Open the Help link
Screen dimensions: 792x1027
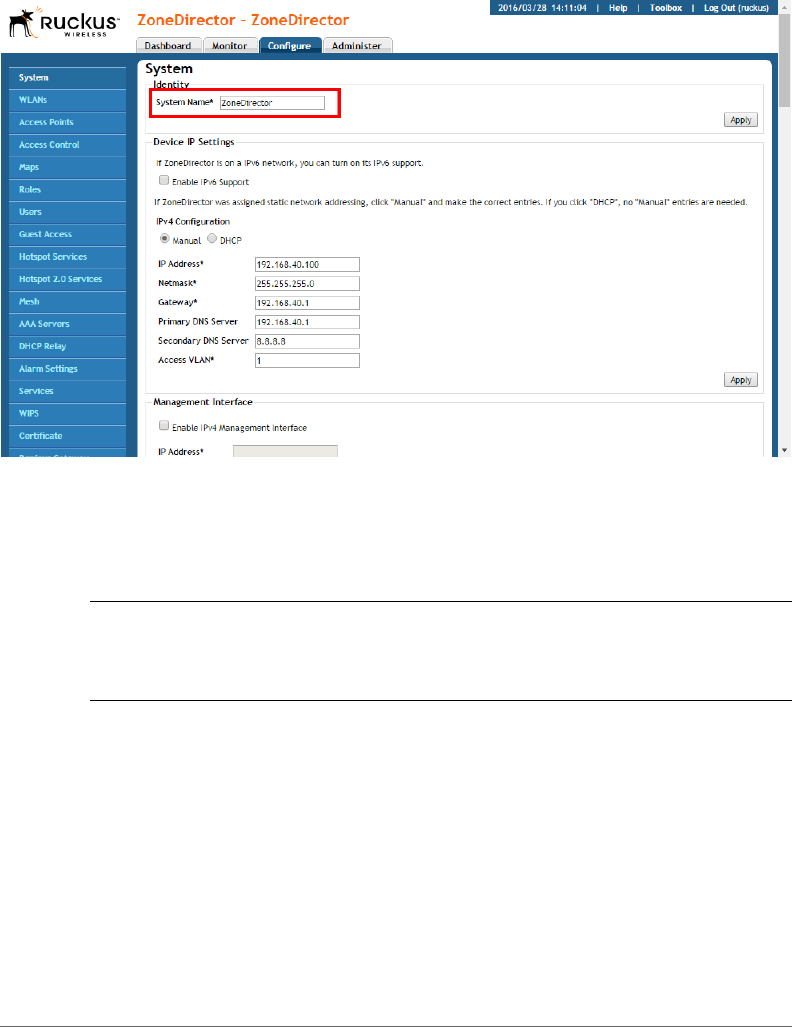point(618,8)
